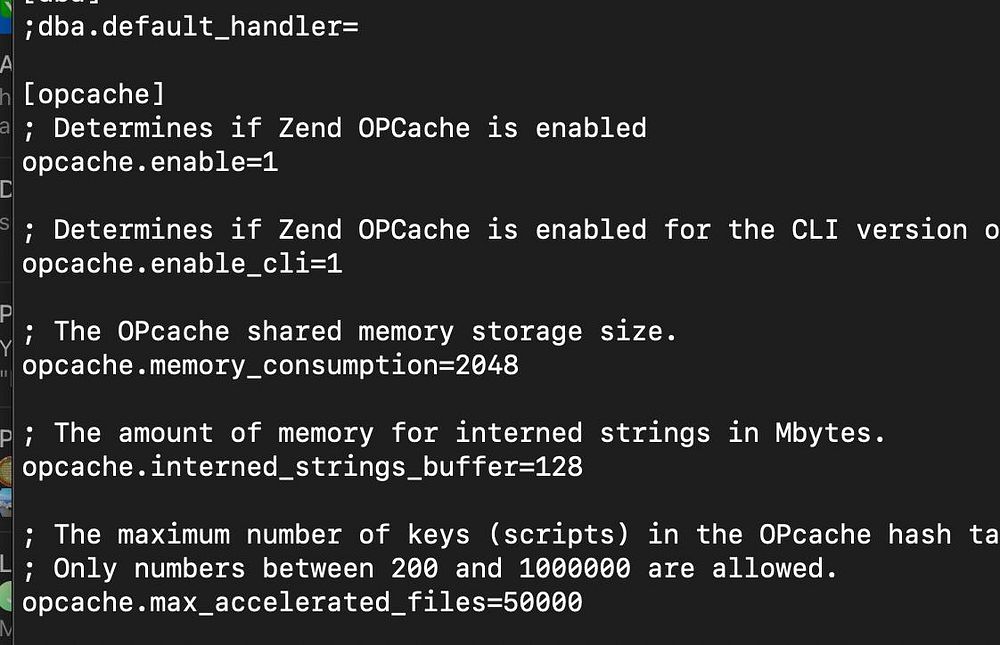Click the 'maximum number of keys' comment
Viewport: 1000px width, 645px height.
(511, 534)
